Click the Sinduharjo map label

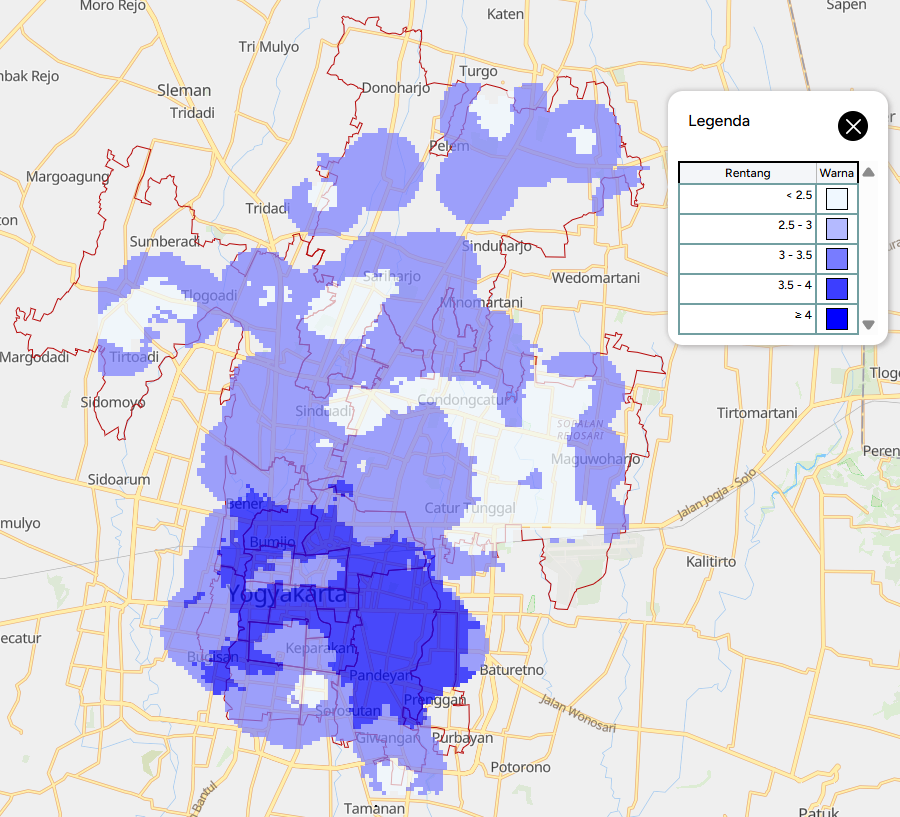point(496,246)
